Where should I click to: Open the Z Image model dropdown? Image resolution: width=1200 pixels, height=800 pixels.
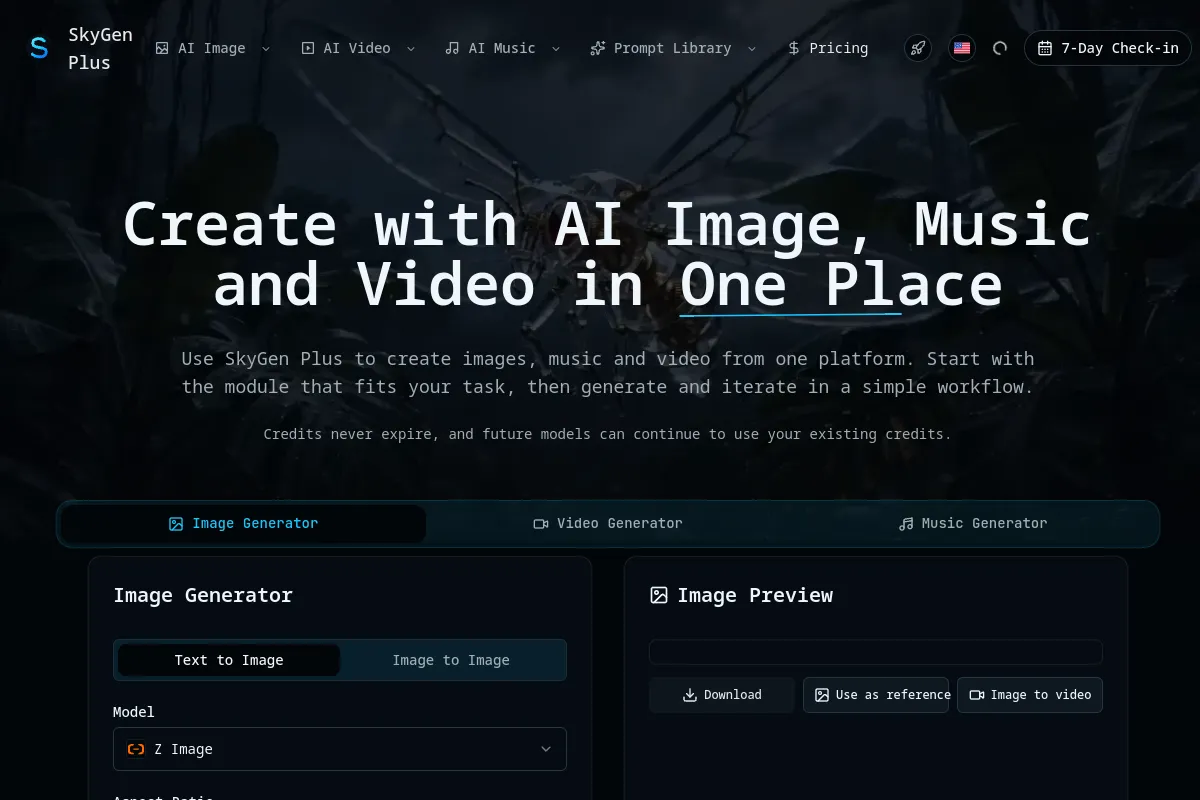[340, 749]
